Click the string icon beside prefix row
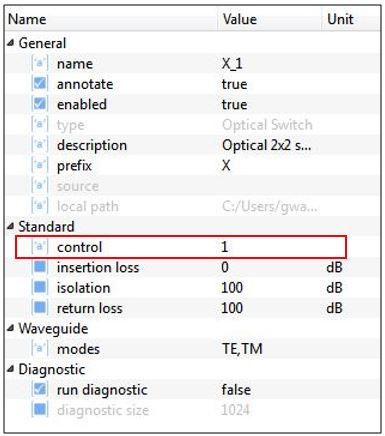Image resolution: width=385 pixels, height=436 pixels. click(40, 165)
